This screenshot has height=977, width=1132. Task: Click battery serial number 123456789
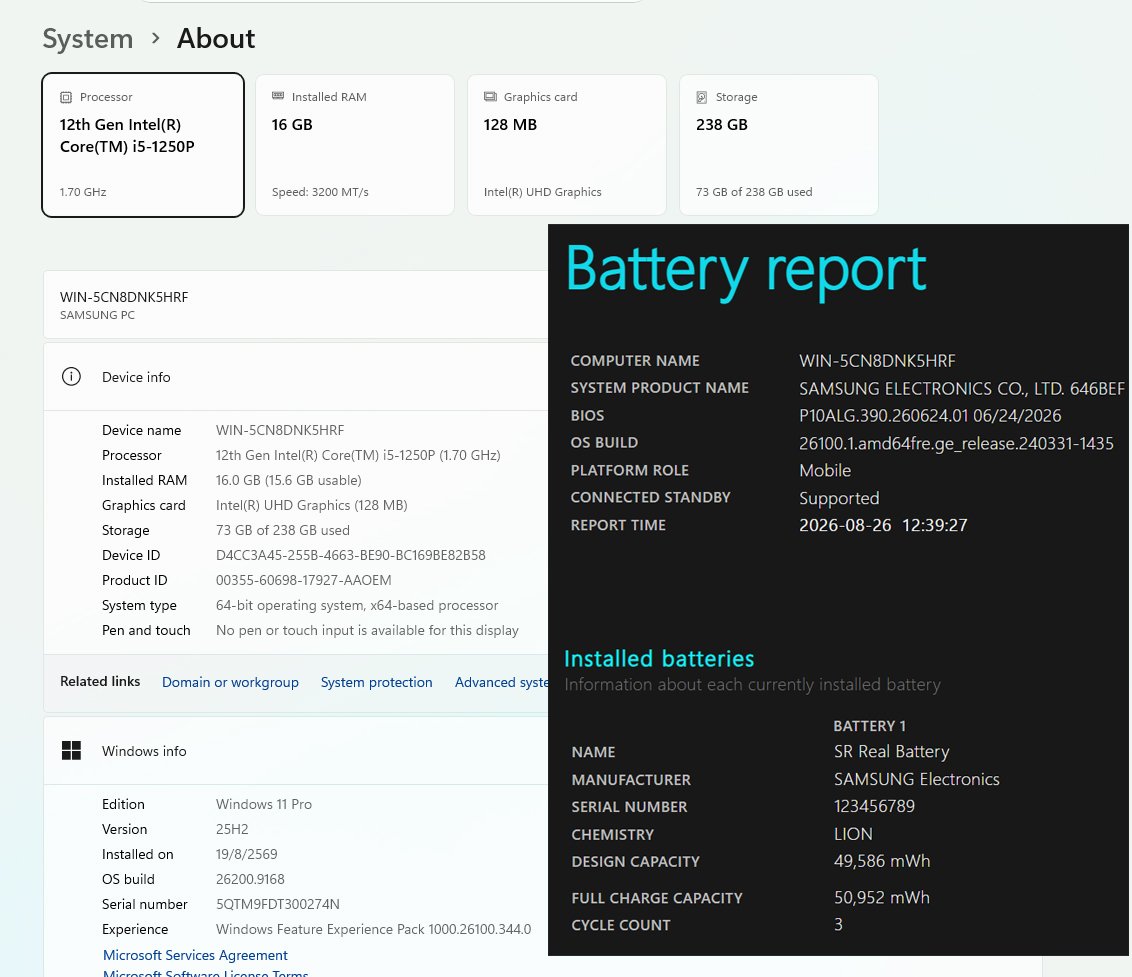click(x=874, y=806)
